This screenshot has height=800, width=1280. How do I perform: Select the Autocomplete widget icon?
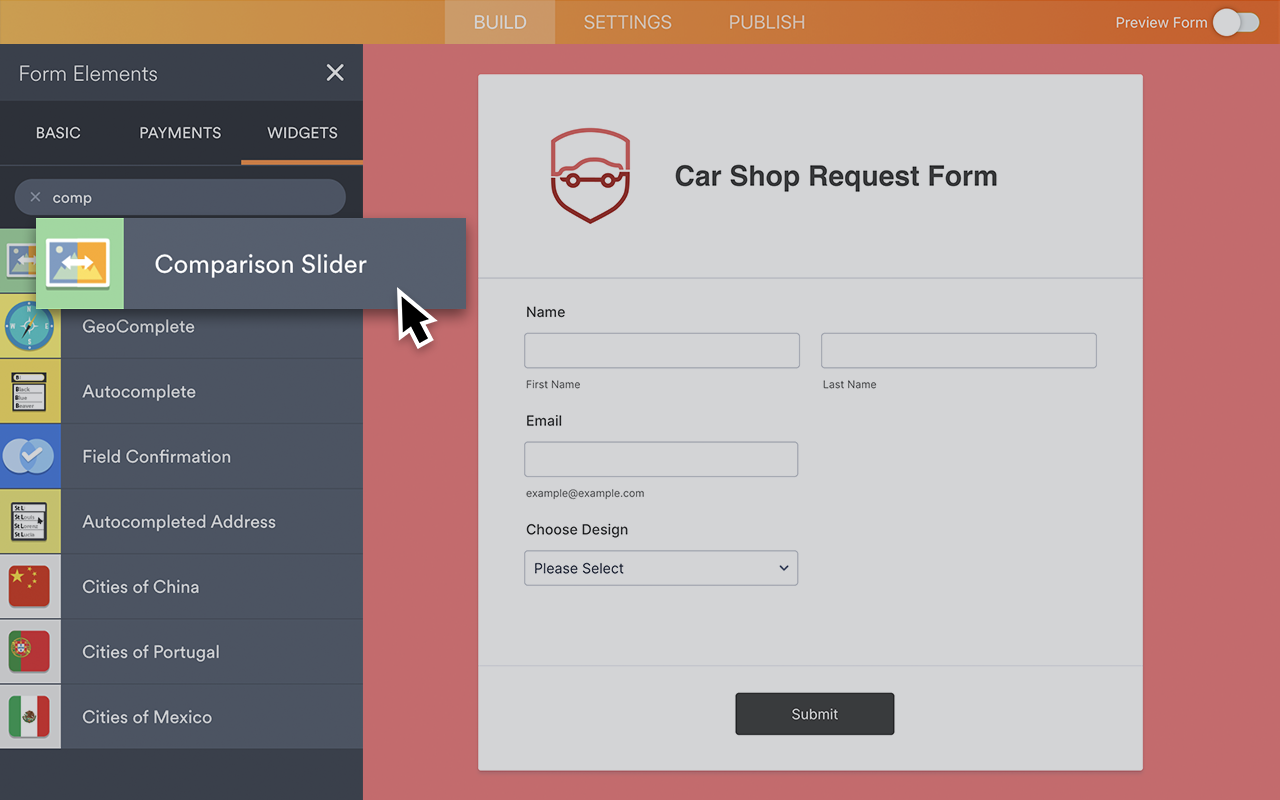click(x=30, y=391)
